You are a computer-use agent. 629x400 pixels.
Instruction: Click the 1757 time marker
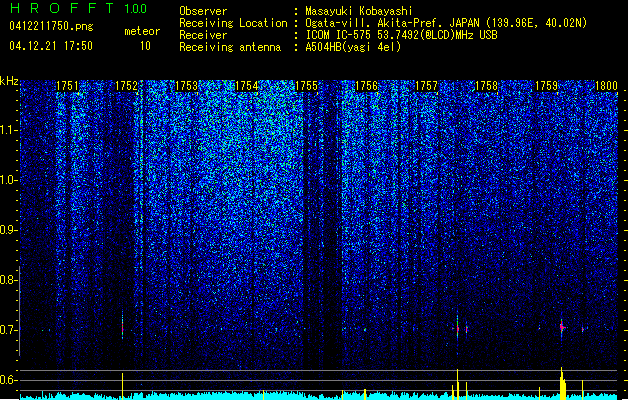(x=426, y=86)
